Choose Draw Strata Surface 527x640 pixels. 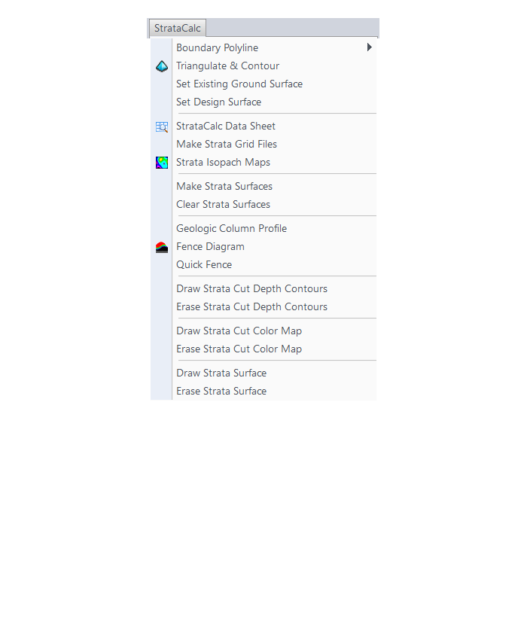[263, 373]
